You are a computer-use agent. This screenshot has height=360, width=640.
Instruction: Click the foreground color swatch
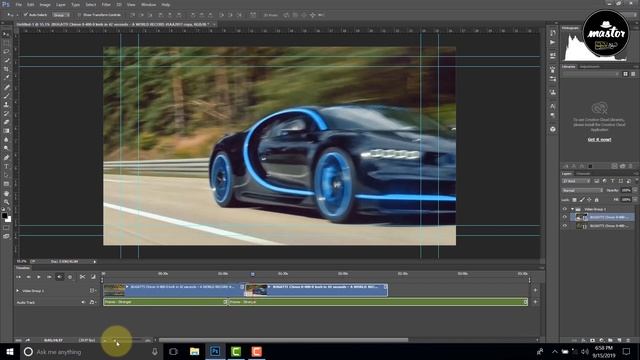pos(4,216)
